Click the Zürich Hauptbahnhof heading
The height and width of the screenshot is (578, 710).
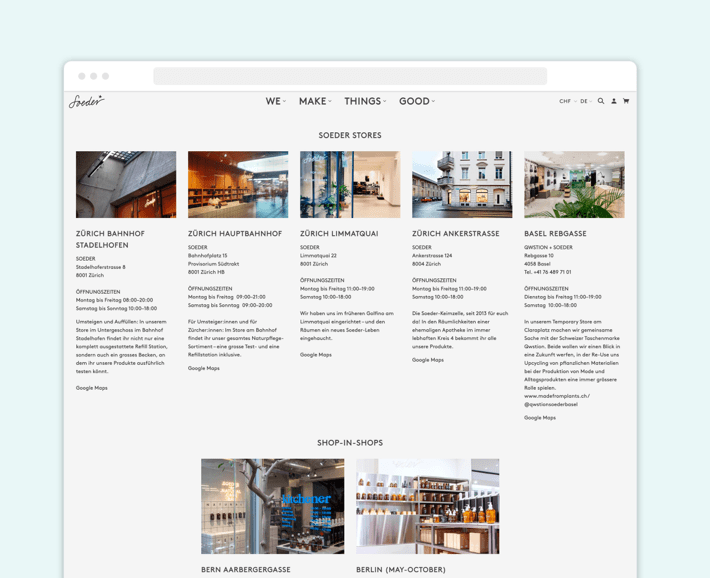235,233
